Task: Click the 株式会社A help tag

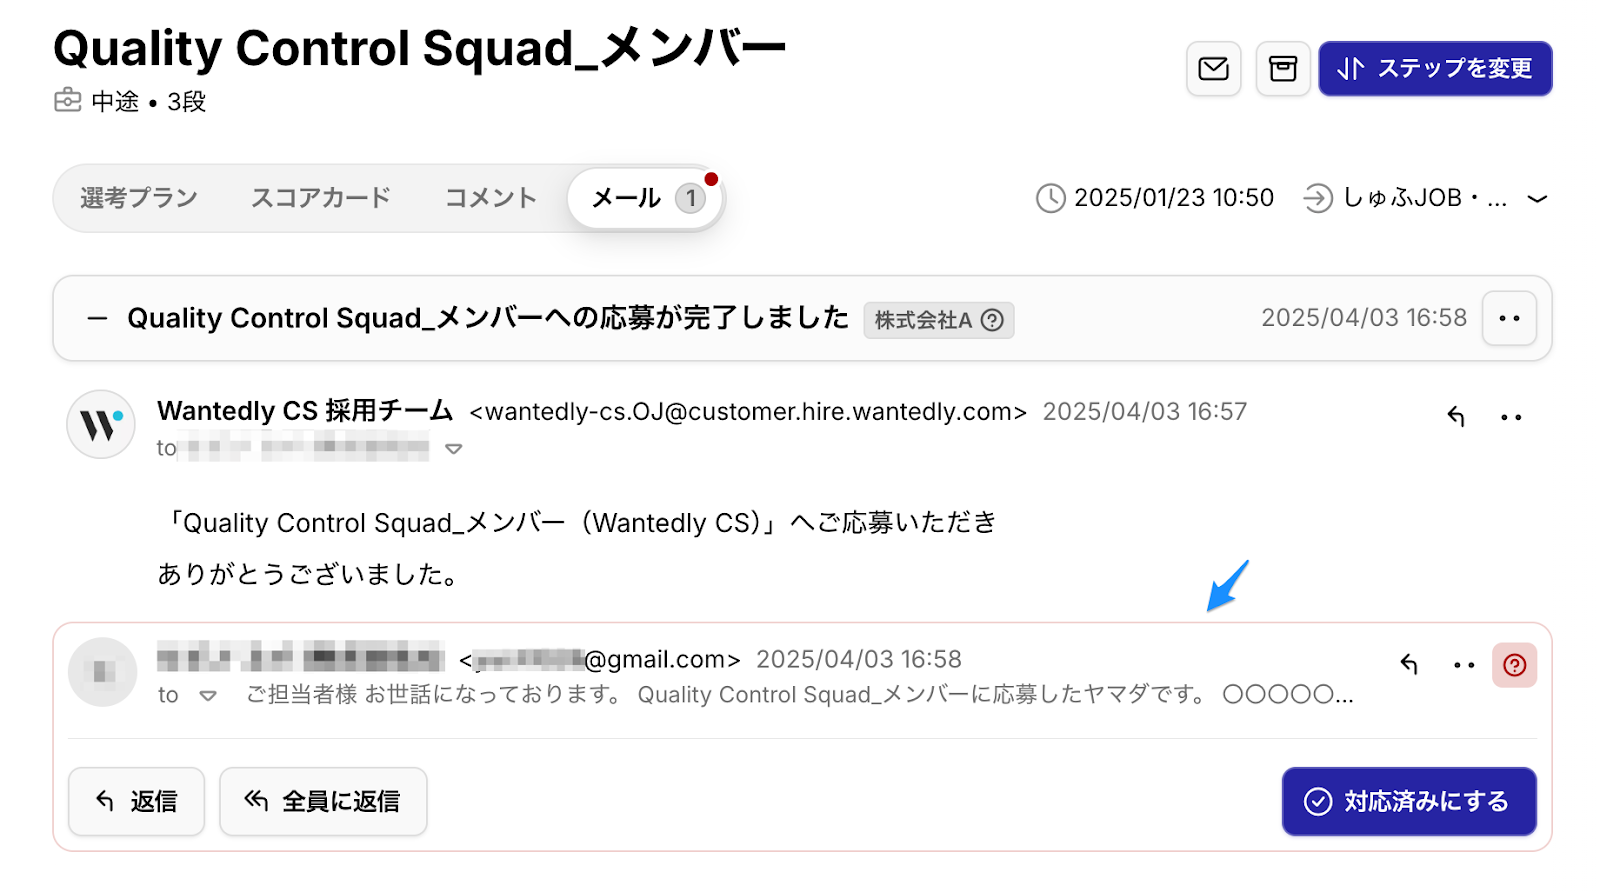Action: pyautogui.click(x=938, y=320)
